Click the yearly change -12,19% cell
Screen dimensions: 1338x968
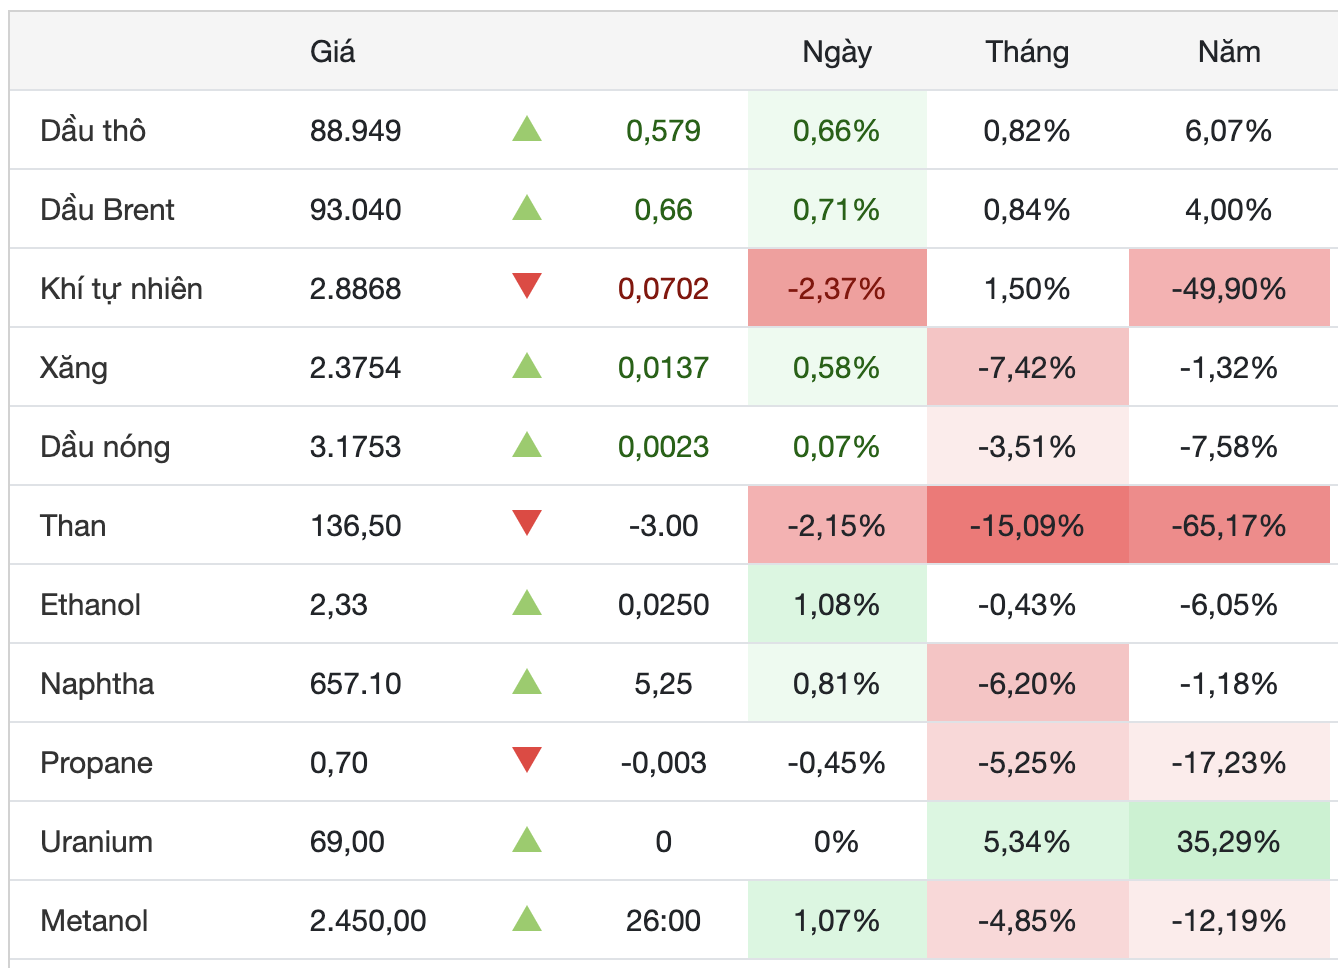point(1229,920)
